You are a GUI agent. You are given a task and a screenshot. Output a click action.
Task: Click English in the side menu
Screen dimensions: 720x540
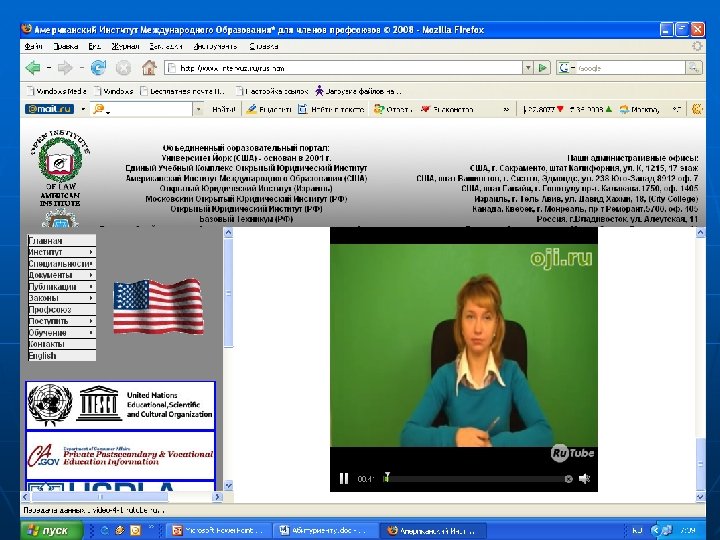62,355
